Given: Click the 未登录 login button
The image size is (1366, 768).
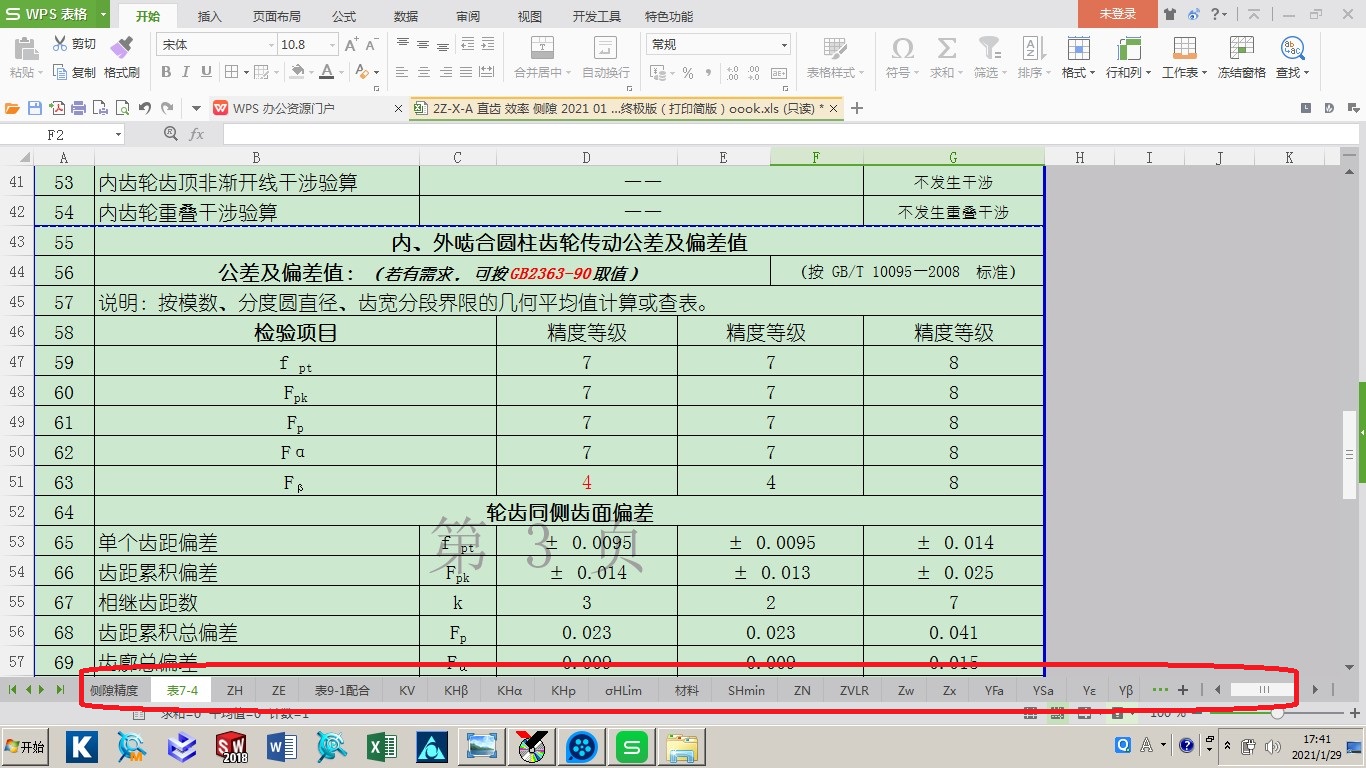Looking at the screenshot, I should 1117,14.
